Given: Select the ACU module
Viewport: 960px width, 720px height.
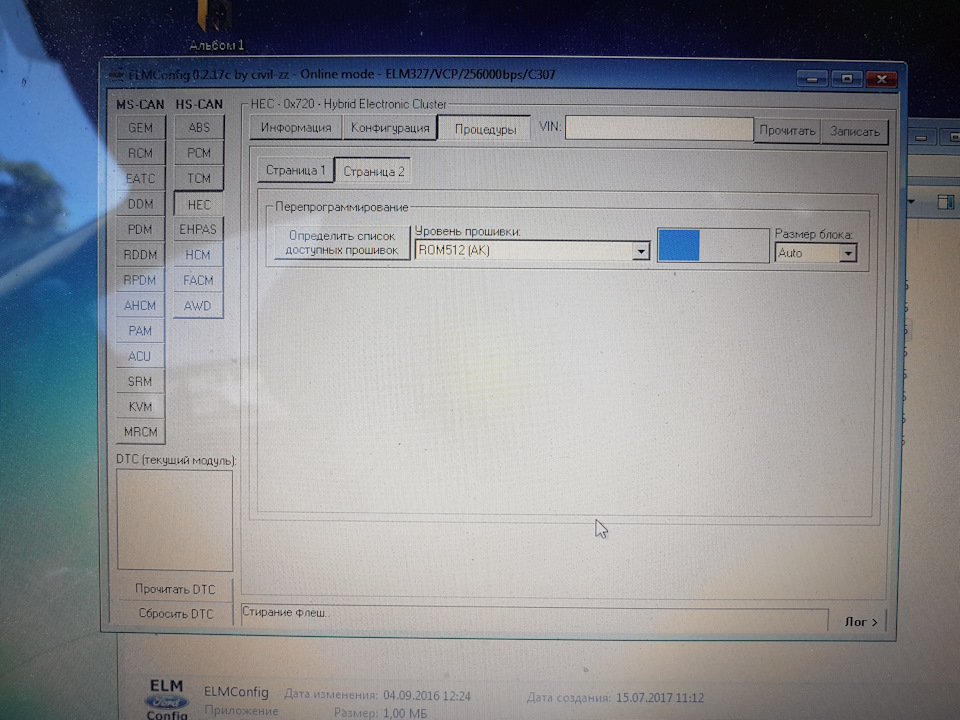Looking at the screenshot, I should point(140,356).
